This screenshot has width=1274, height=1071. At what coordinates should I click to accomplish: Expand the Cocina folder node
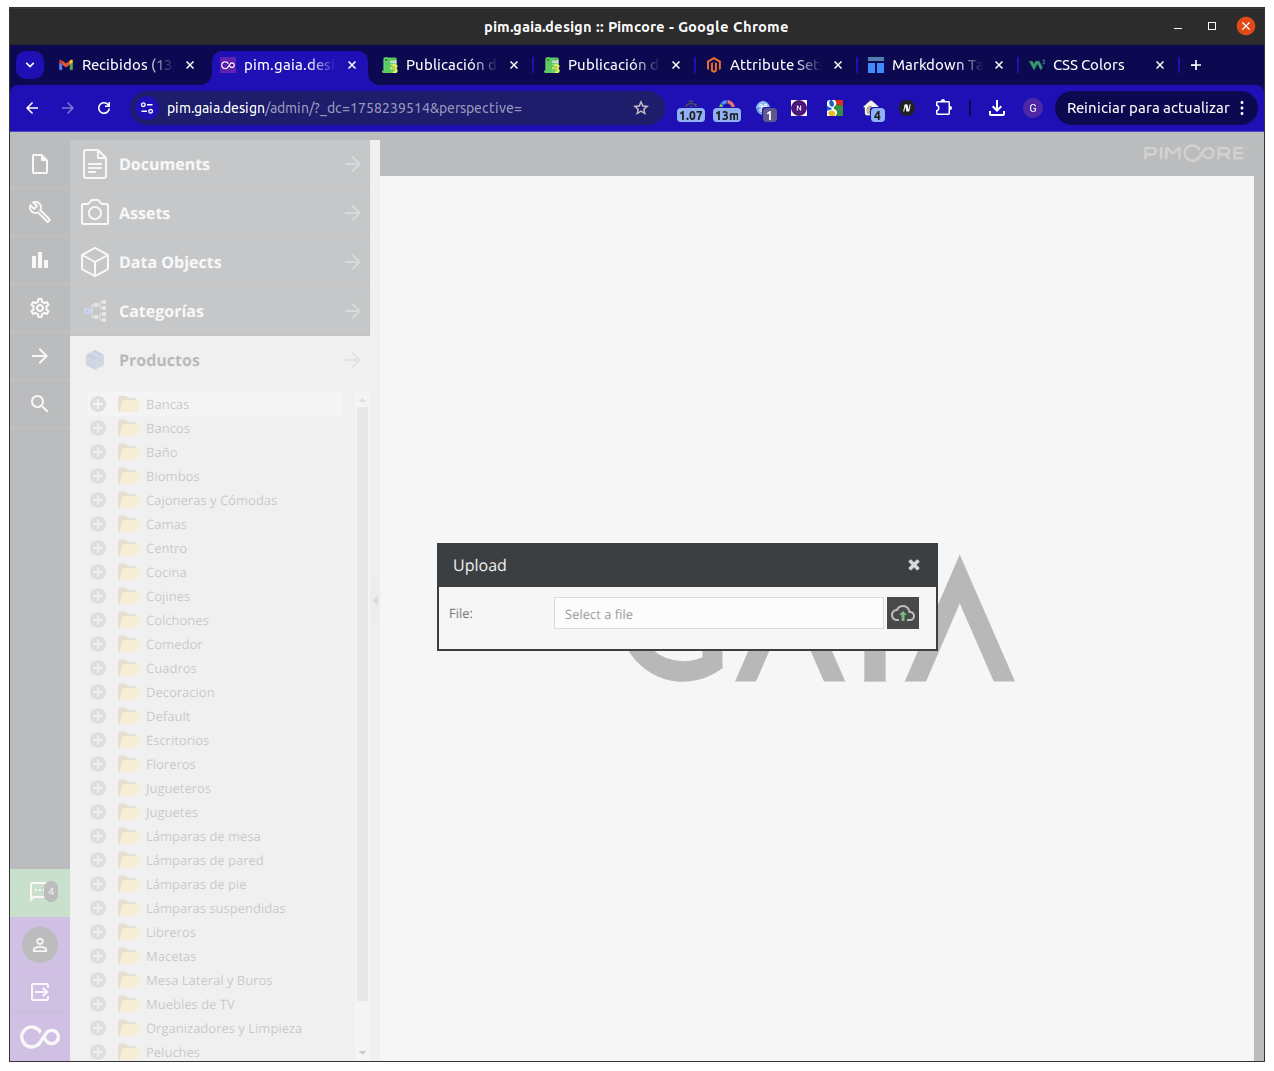(x=98, y=572)
